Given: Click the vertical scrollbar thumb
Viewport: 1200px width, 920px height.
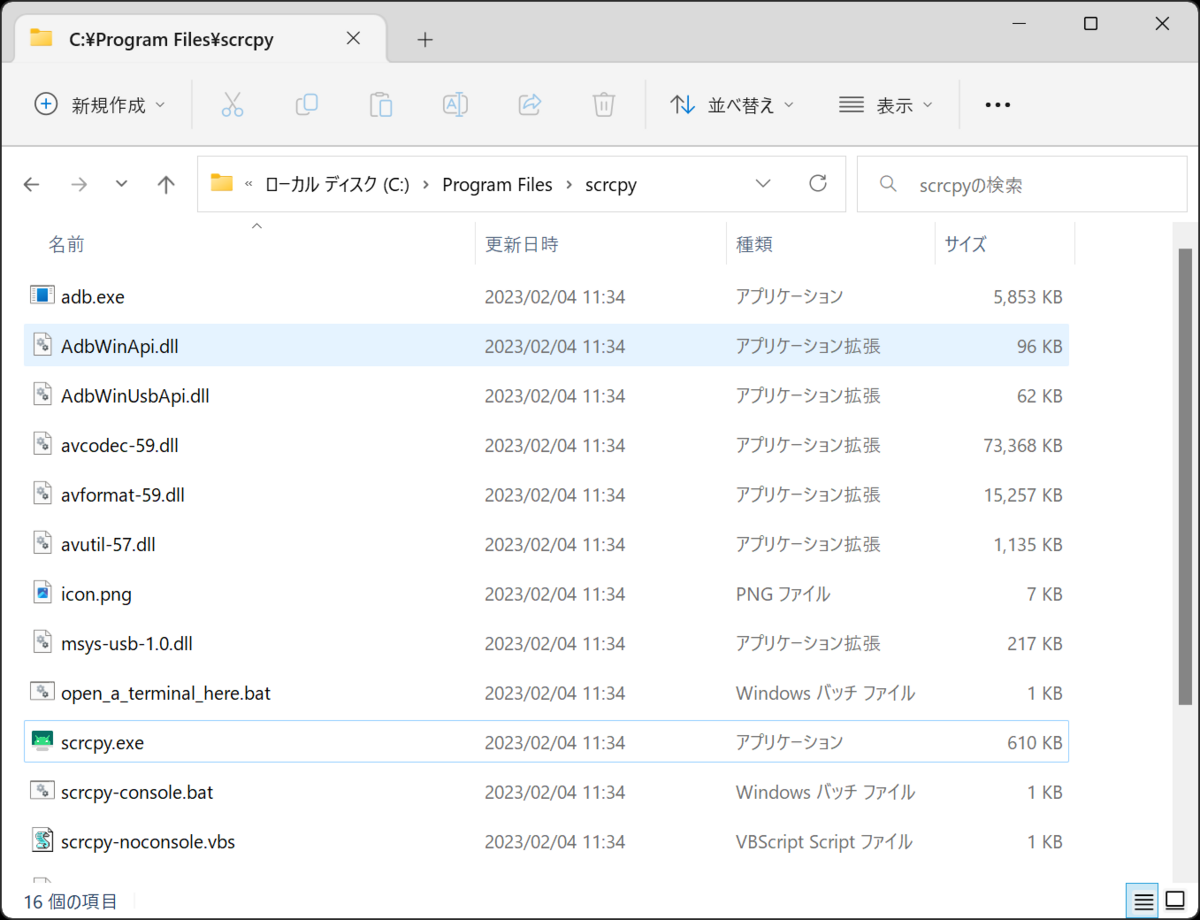Looking at the screenshot, I should pyautogui.click(x=1185, y=477).
